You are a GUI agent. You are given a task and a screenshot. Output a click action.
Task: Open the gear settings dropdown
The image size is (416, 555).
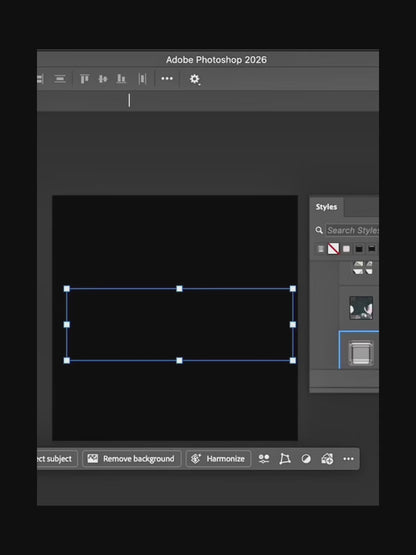[x=194, y=79]
